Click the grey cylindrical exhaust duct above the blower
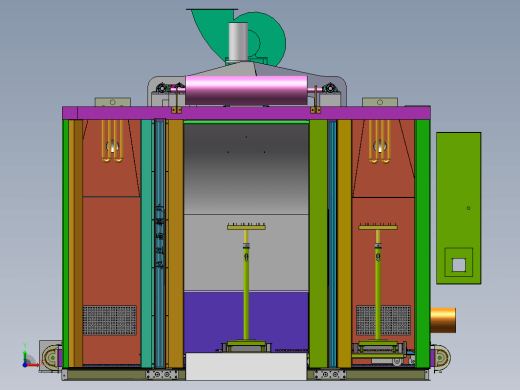 238,42
